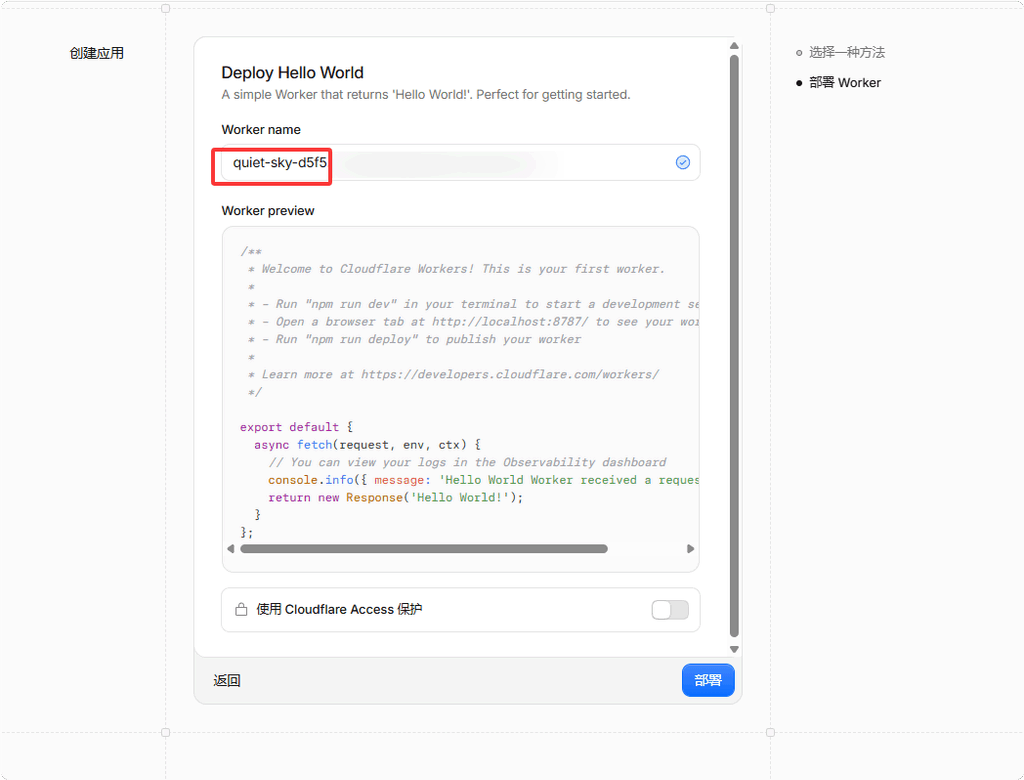Click the Deploy Hello World title

click(293, 73)
